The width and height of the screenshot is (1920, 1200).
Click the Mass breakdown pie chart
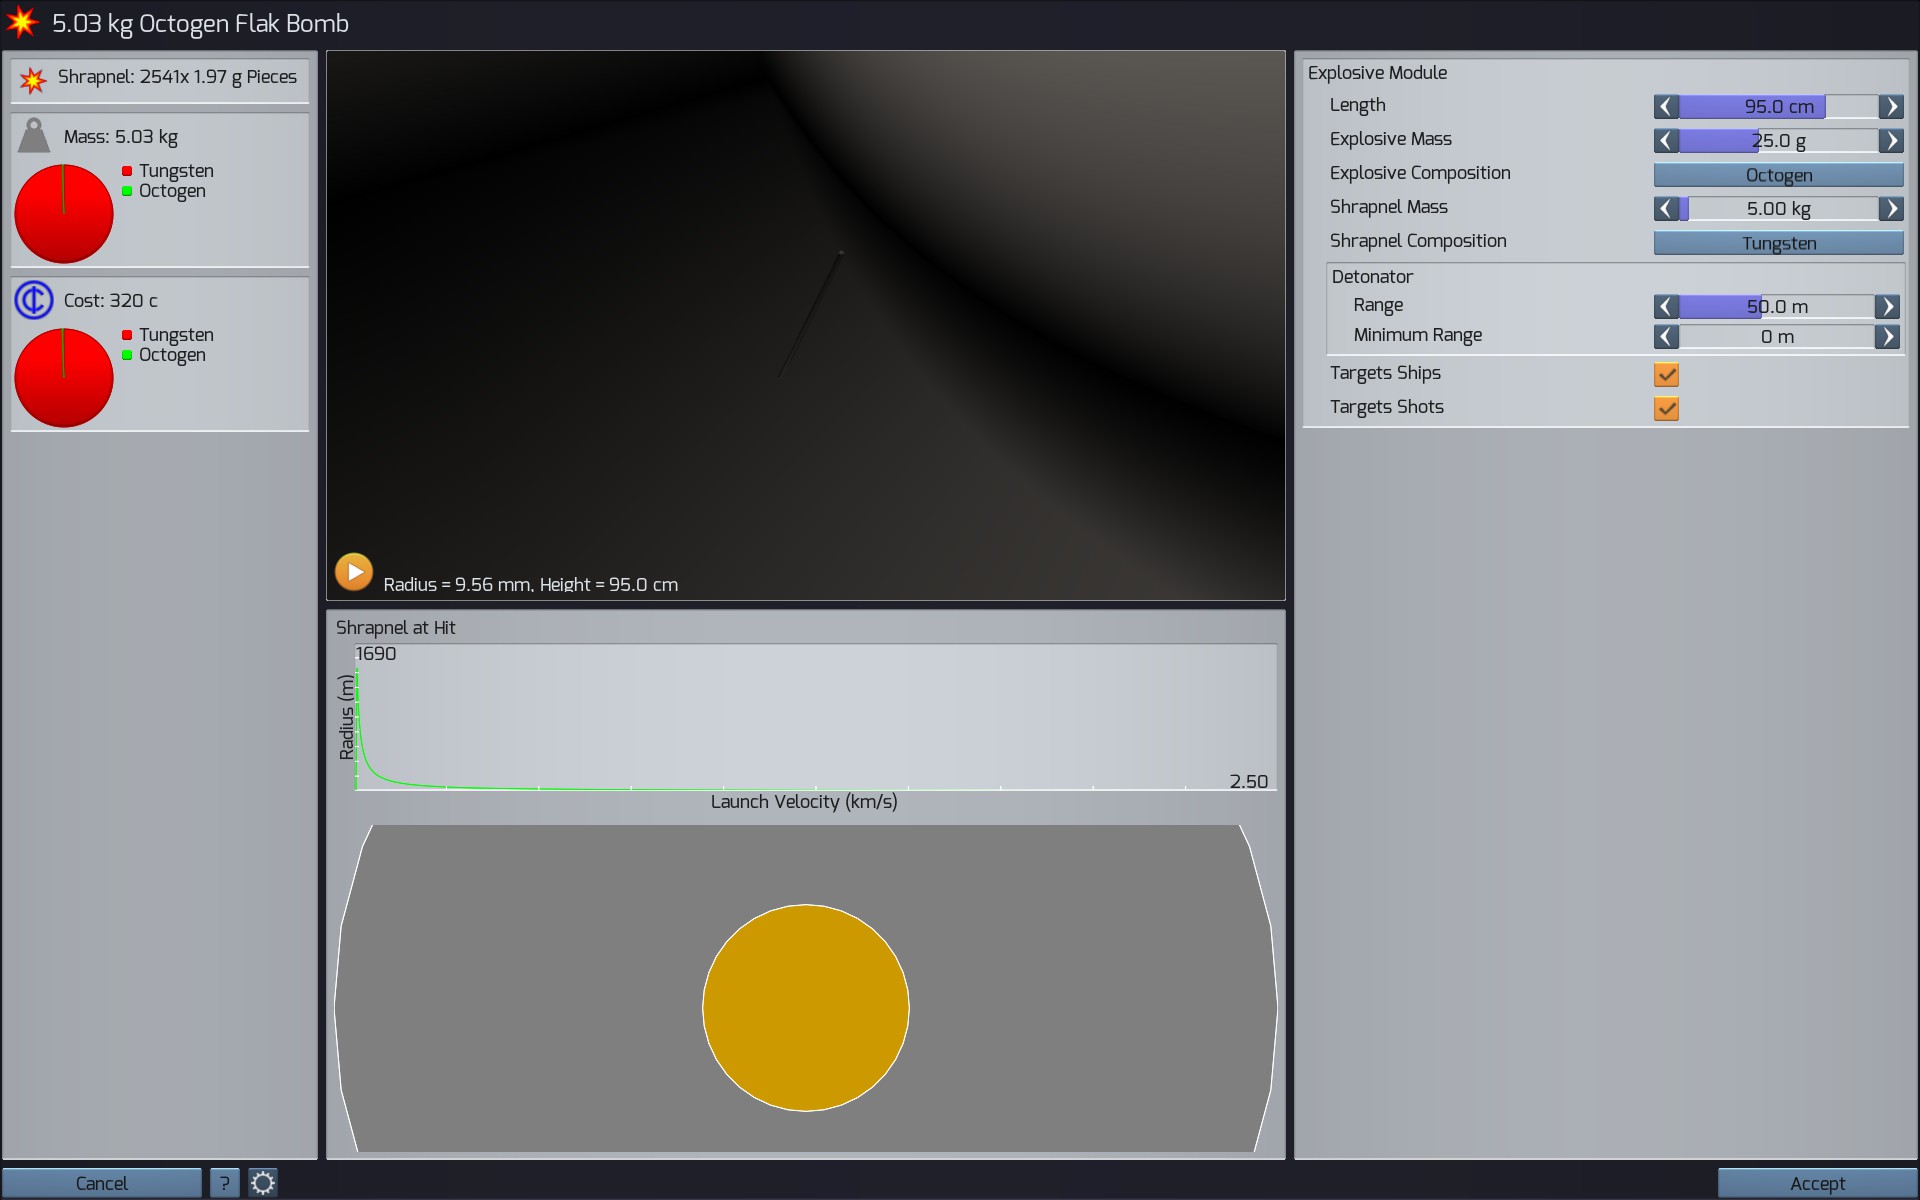pos(64,214)
